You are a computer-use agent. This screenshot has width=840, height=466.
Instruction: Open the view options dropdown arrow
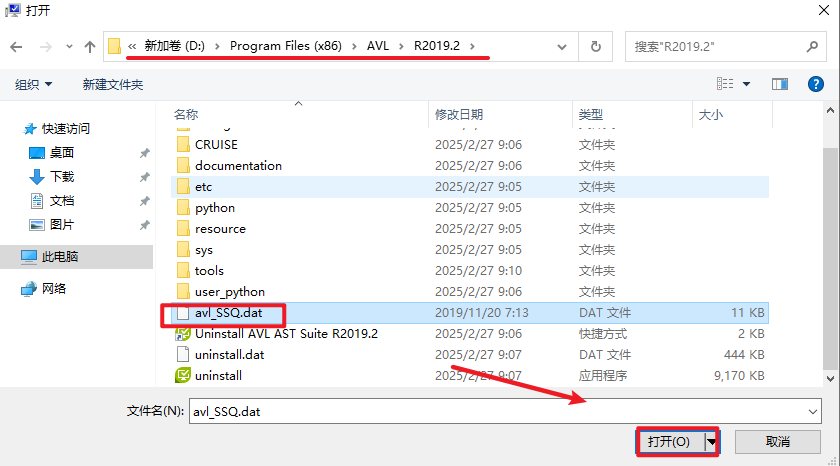coord(746,84)
